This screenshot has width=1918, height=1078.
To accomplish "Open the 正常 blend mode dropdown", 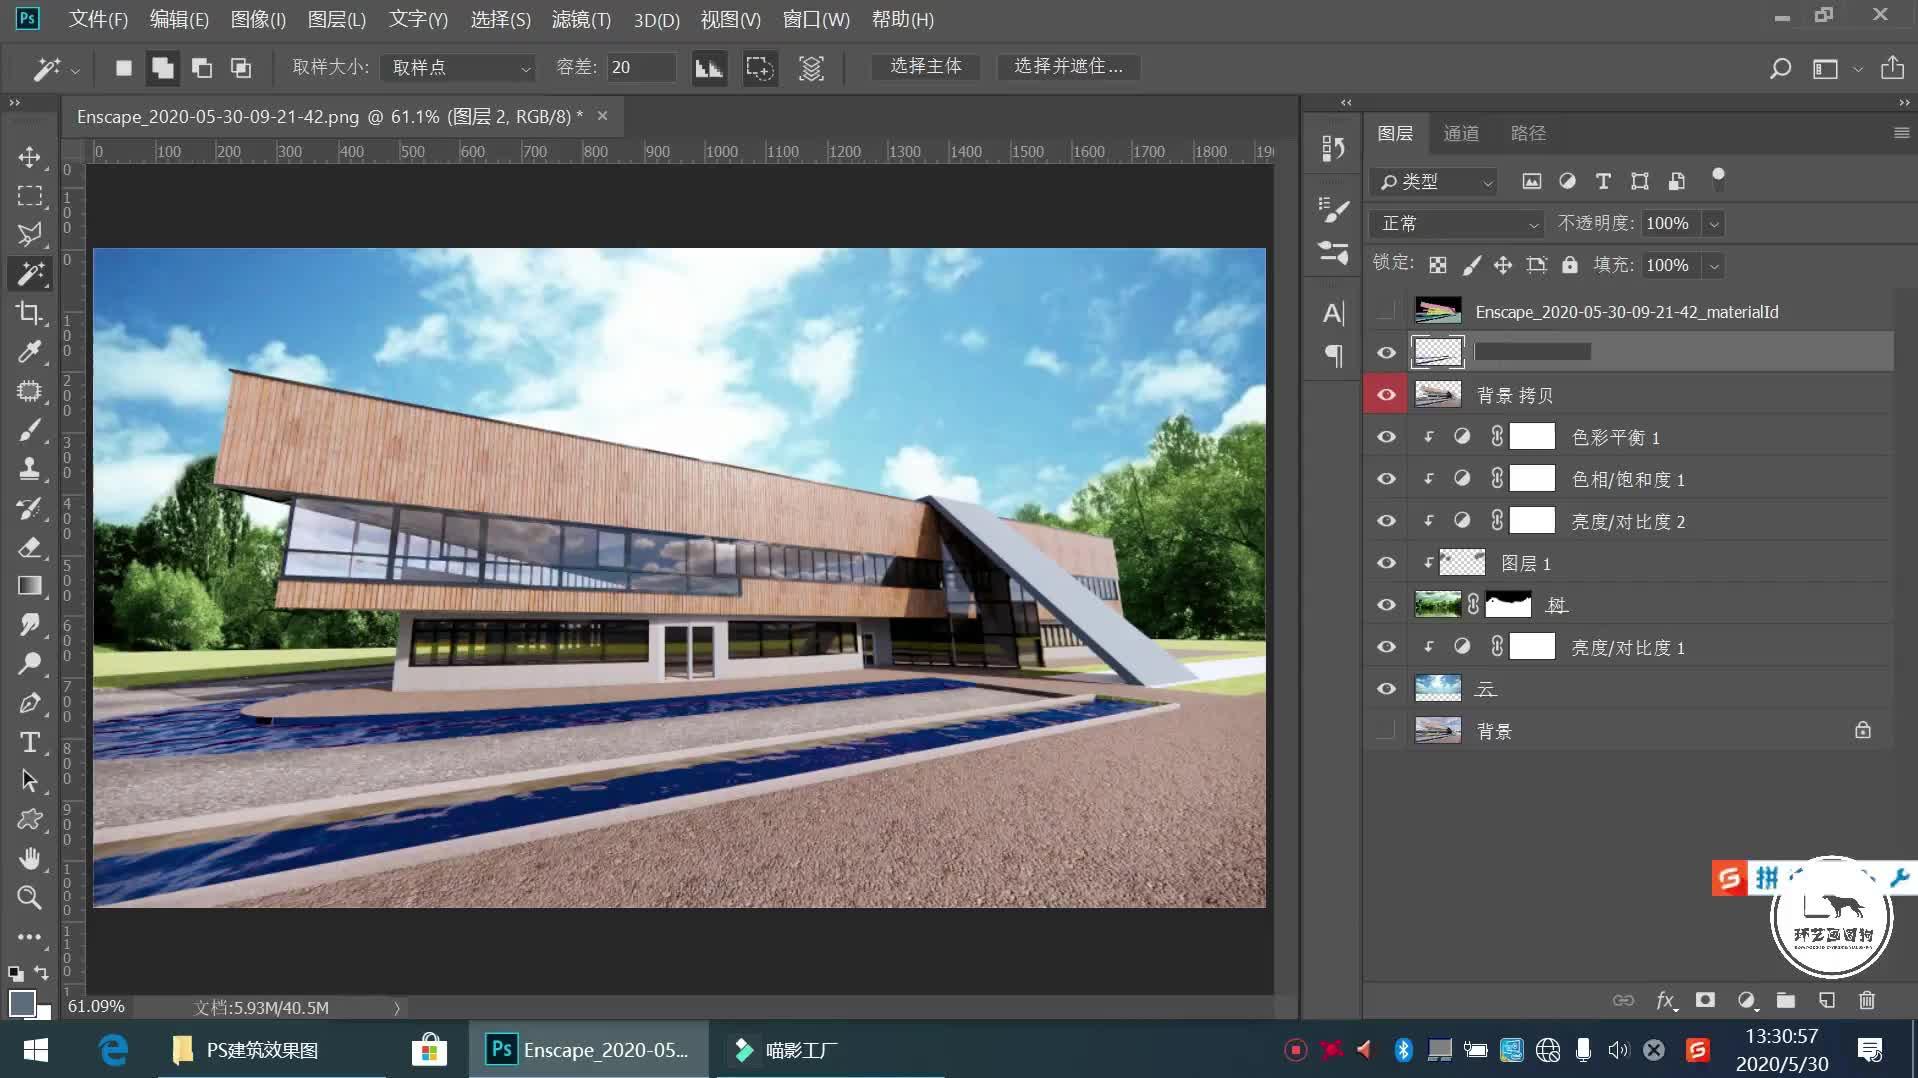I will [x=1458, y=223].
